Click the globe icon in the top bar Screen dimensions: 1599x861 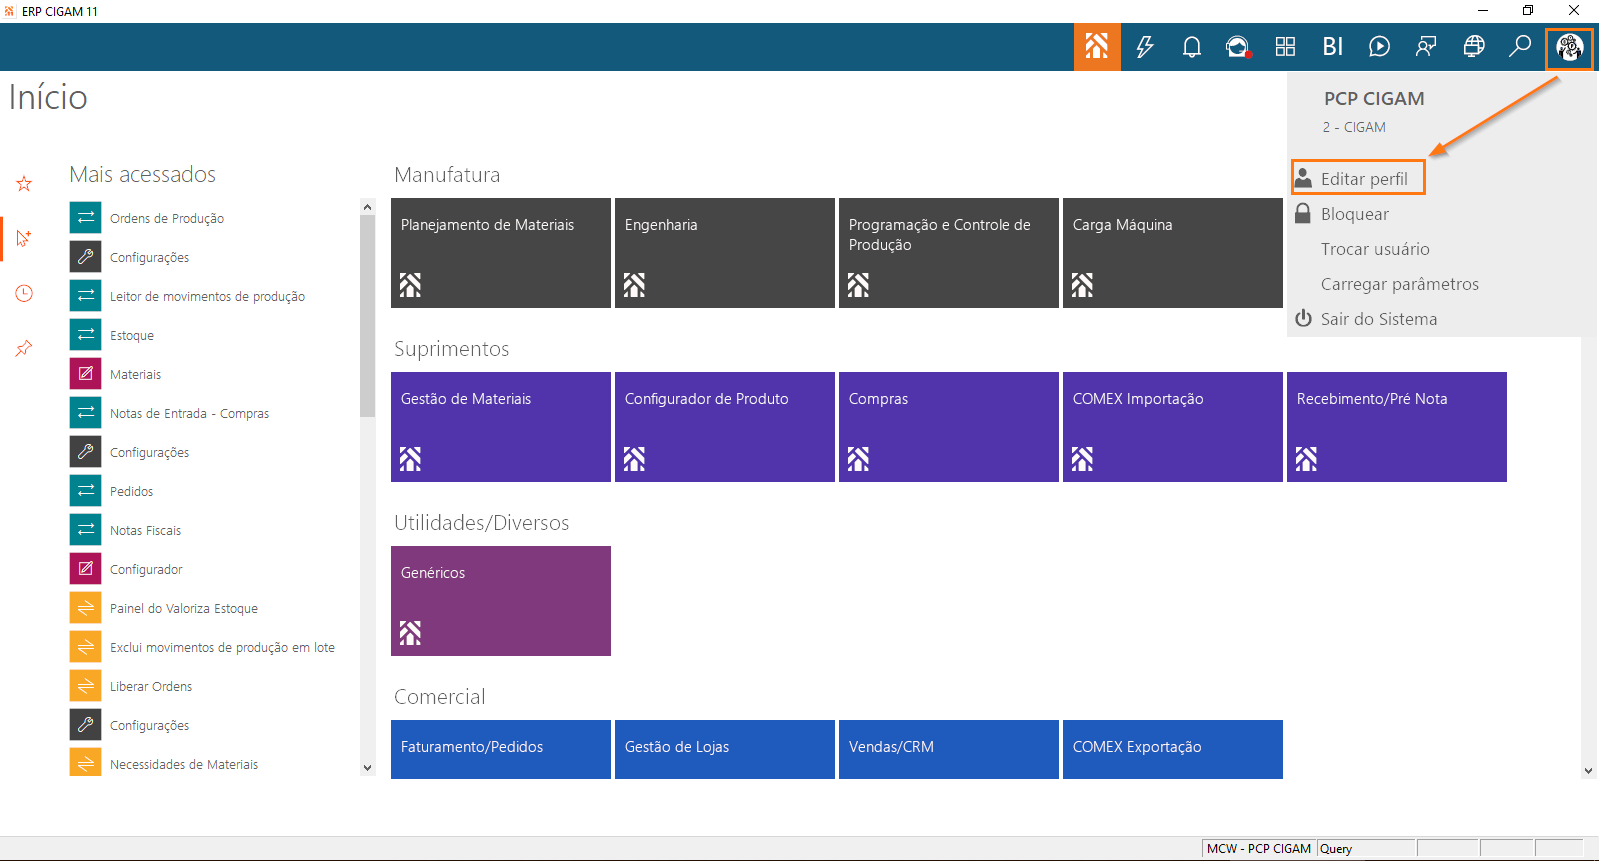click(x=1473, y=46)
